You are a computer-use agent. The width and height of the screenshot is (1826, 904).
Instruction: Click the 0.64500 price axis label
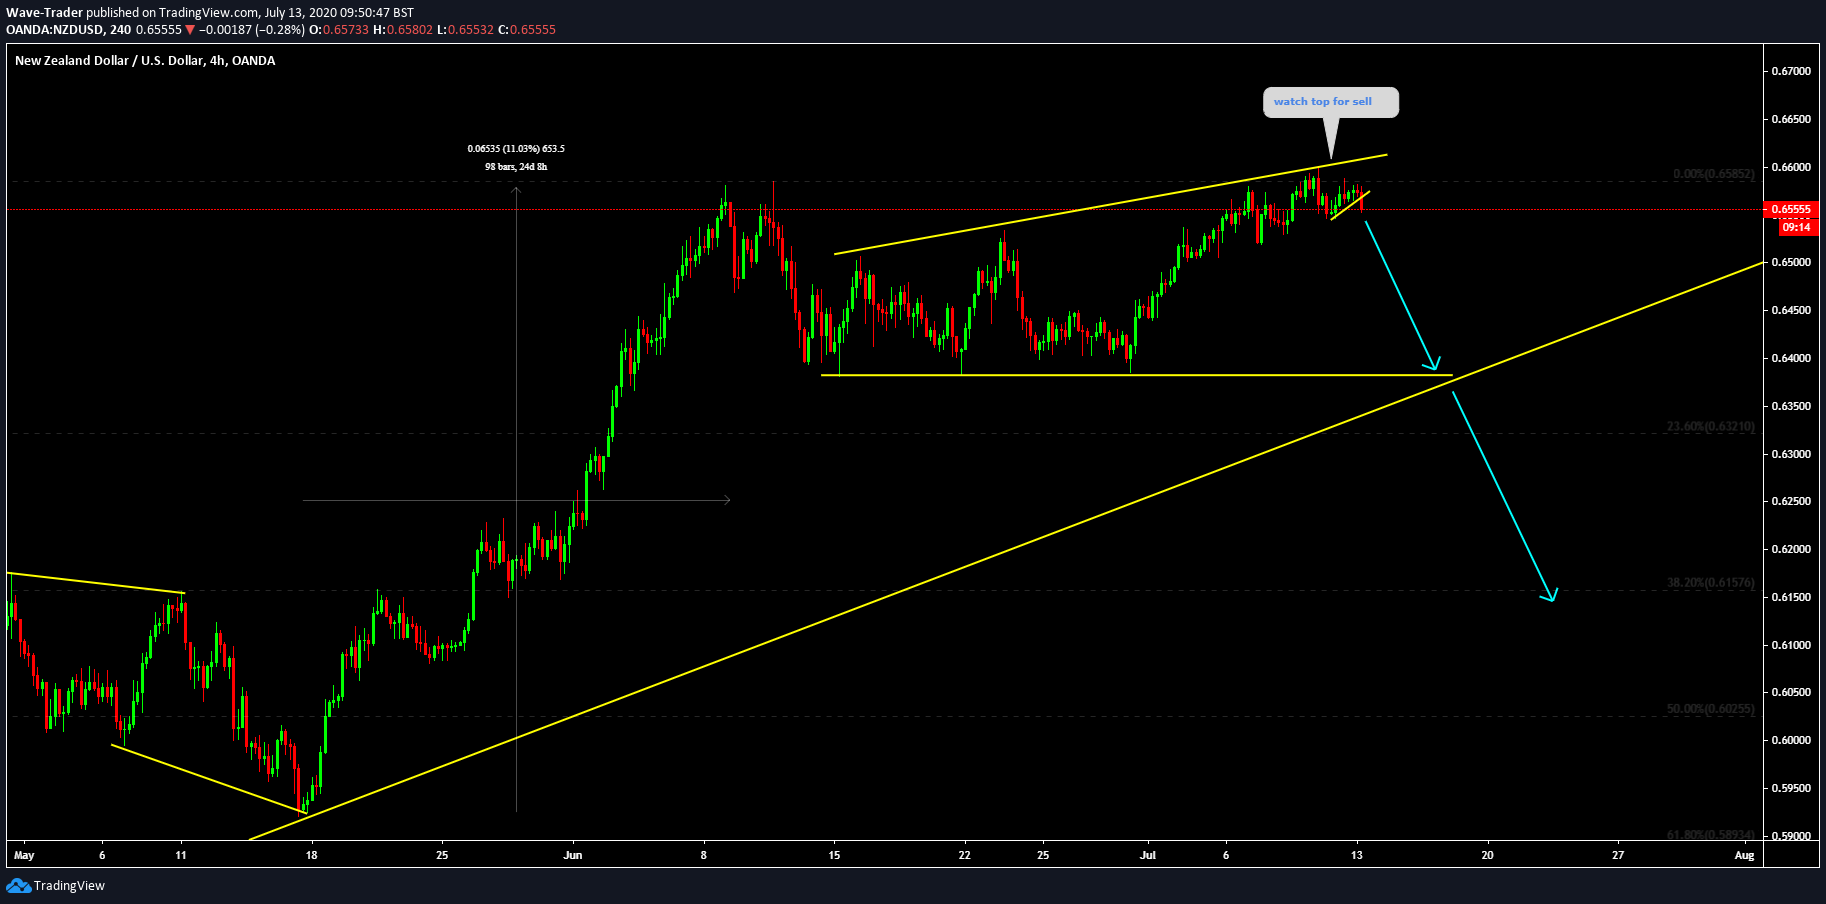click(1791, 310)
